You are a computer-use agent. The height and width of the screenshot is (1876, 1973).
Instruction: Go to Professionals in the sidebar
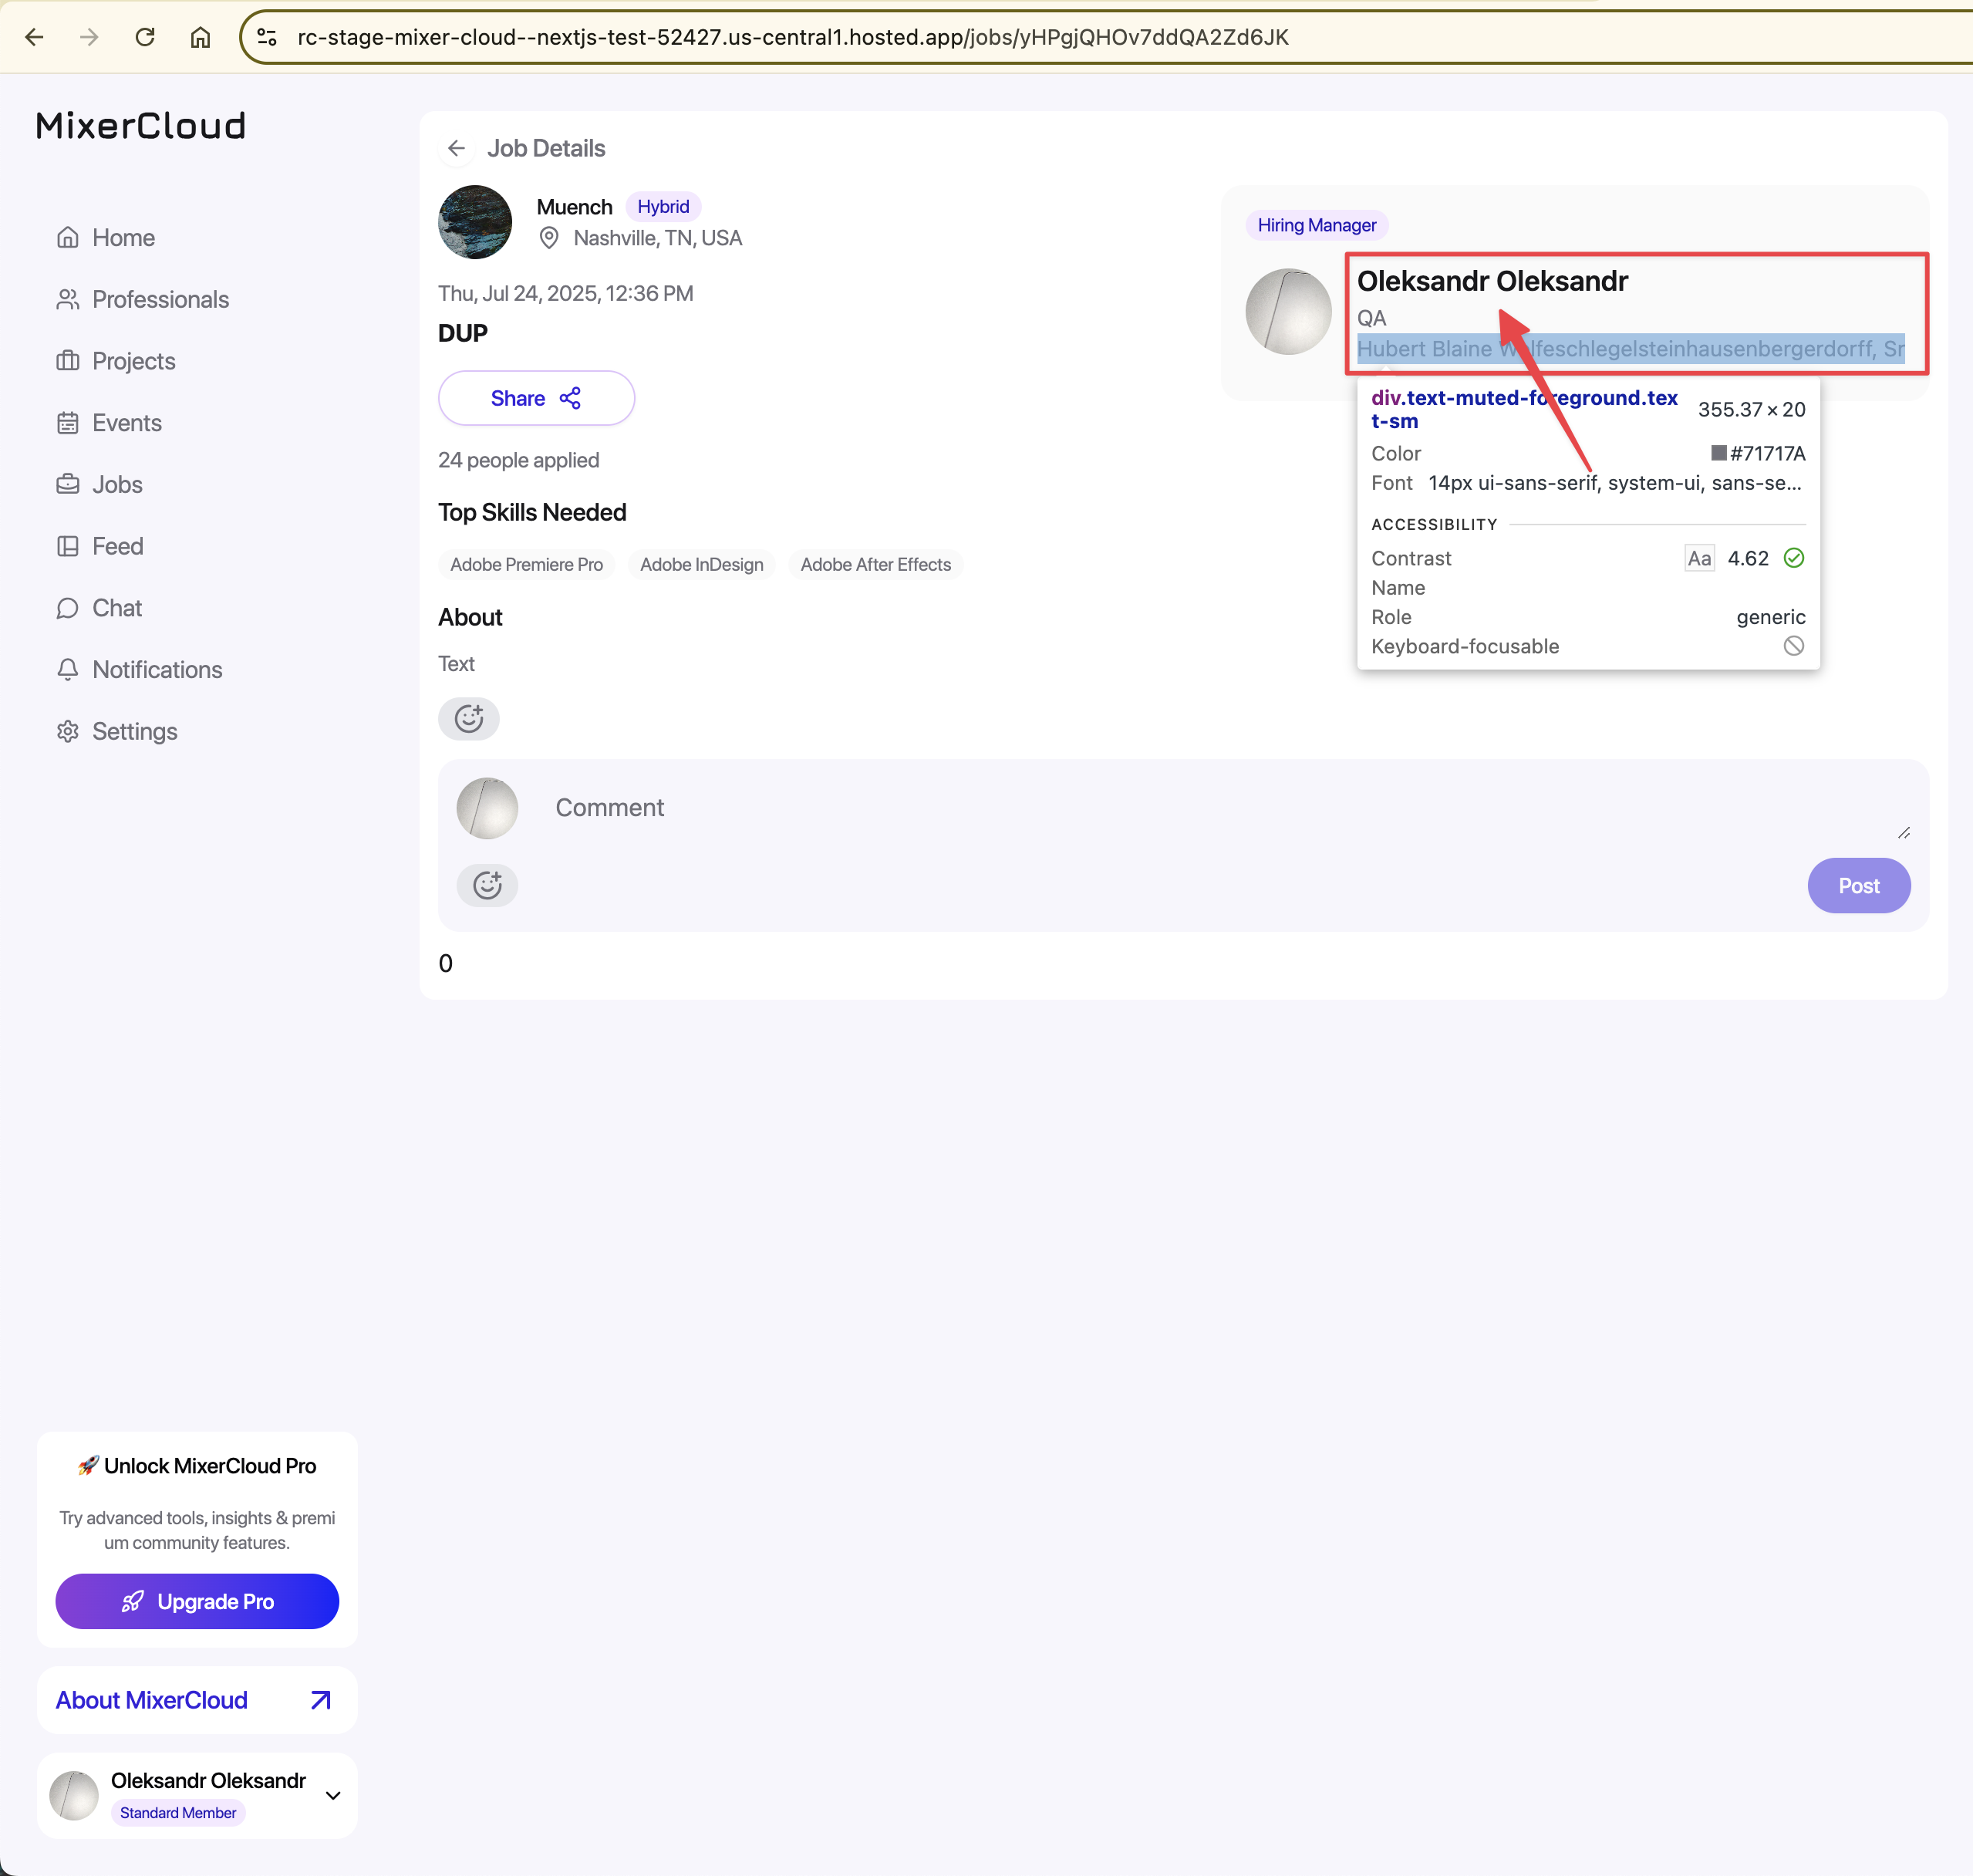point(160,299)
